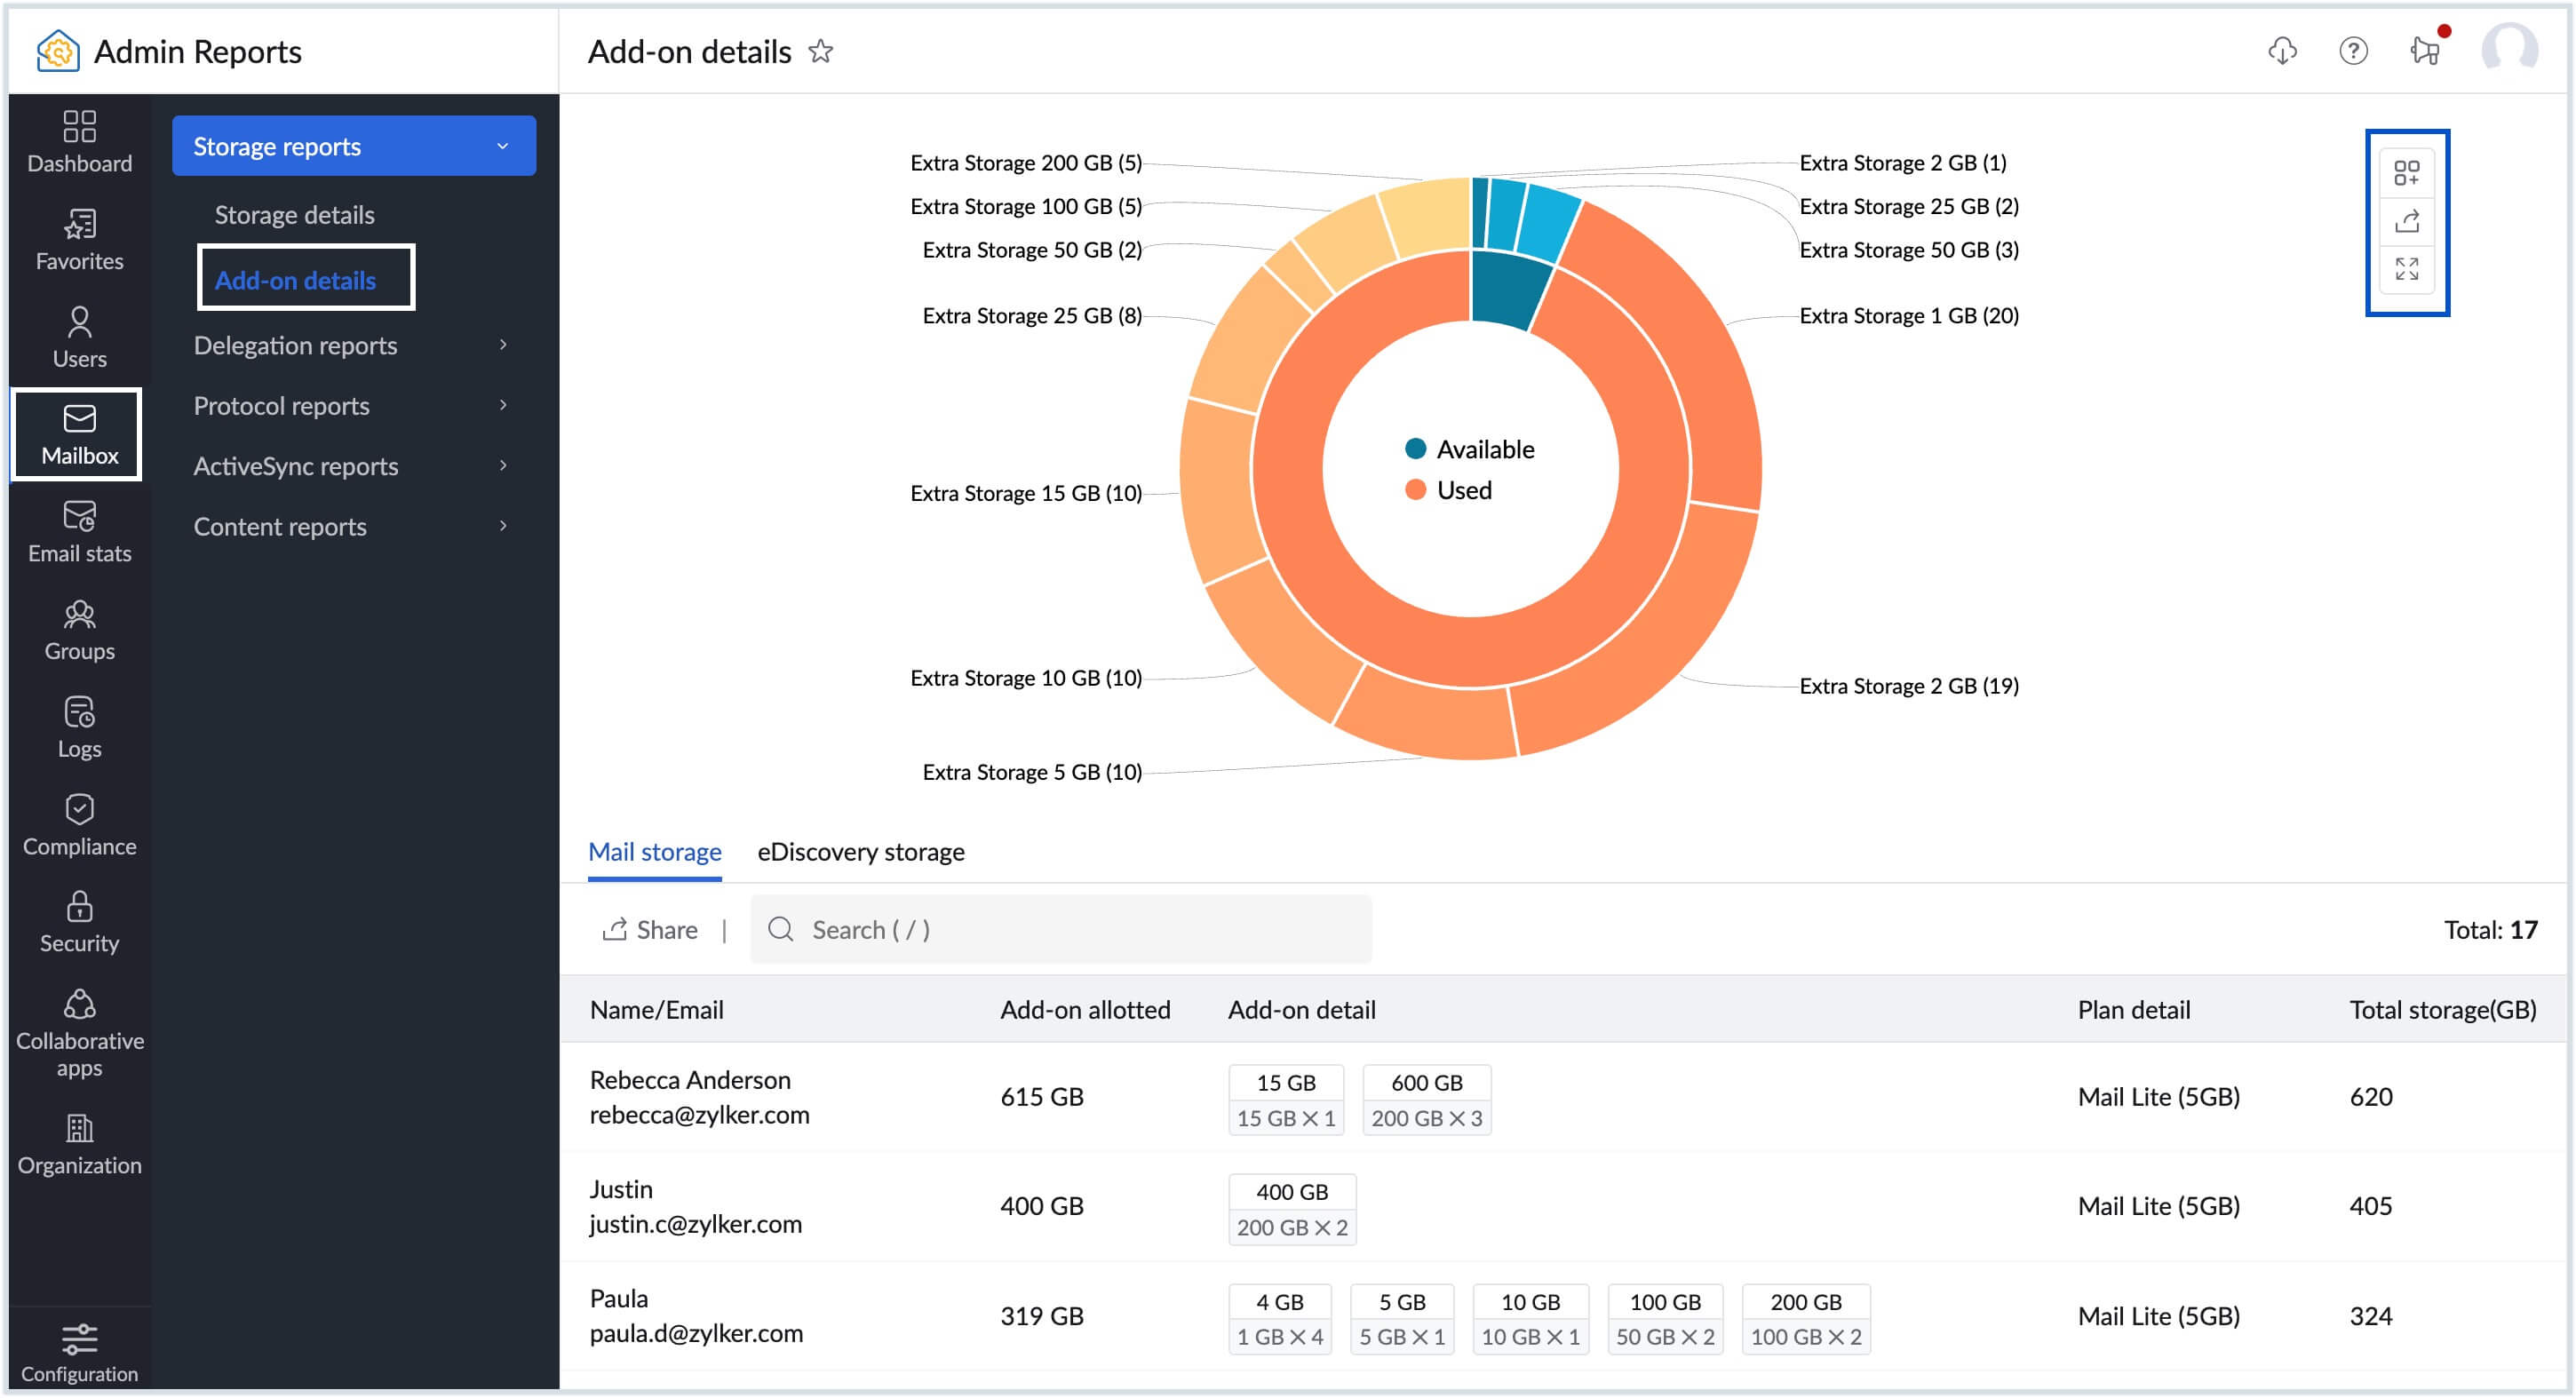
Task: Open Storage details report
Action: pyautogui.click(x=294, y=215)
